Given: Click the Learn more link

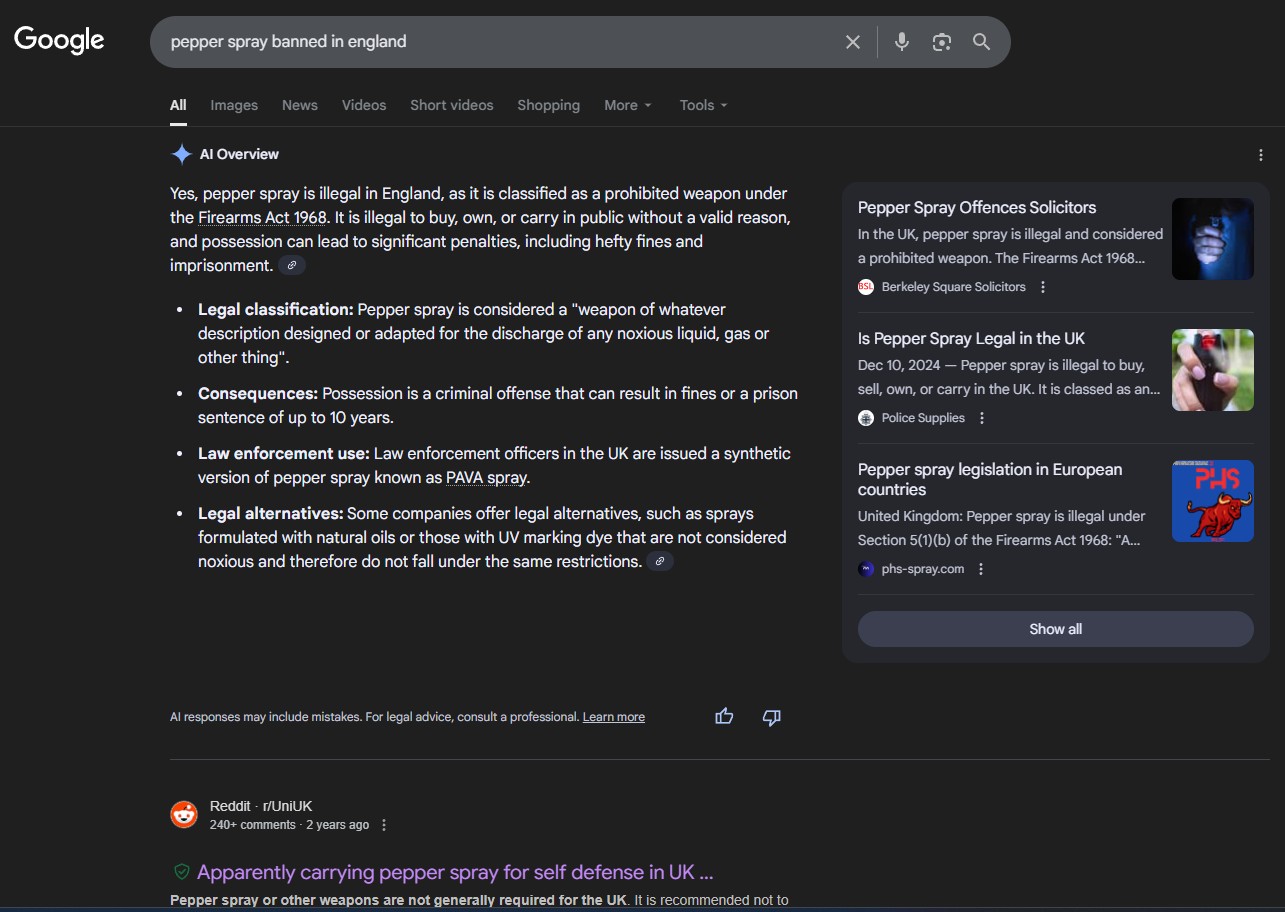Looking at the screenshot, I should 614,717.
